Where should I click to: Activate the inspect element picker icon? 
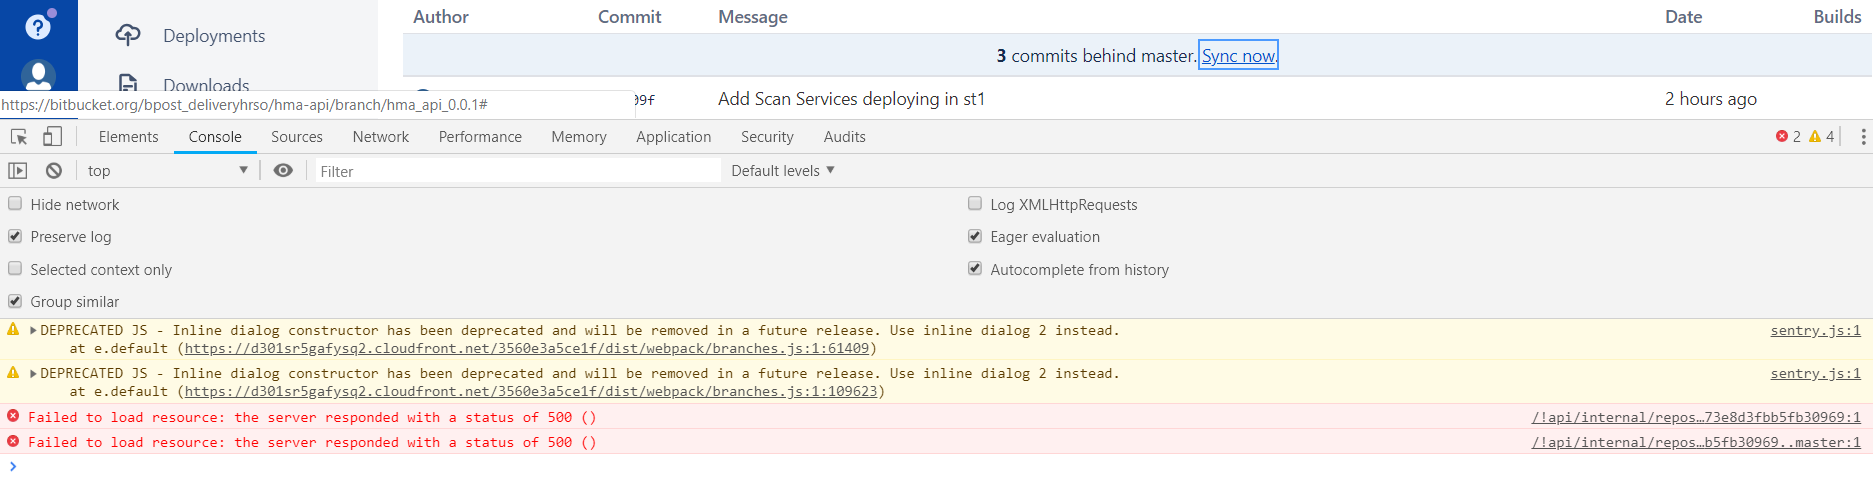click(19, 137)
